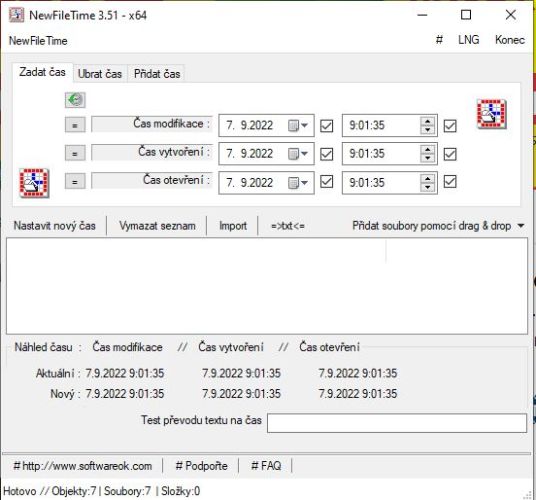Click the '=' button beside Čas otevření
This screenshot has height=500, width=536.
(x=75, y=181)
